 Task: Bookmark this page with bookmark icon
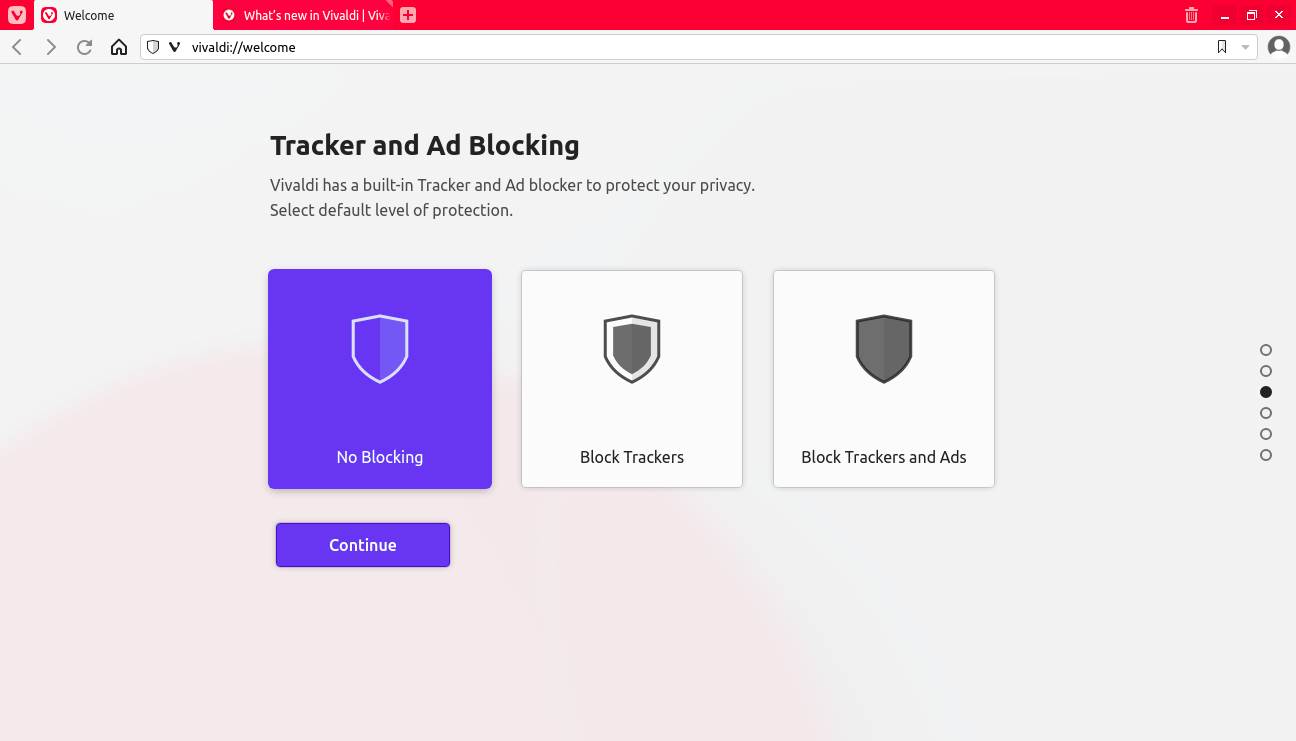pyautogui.click(x=1222, y=47)
